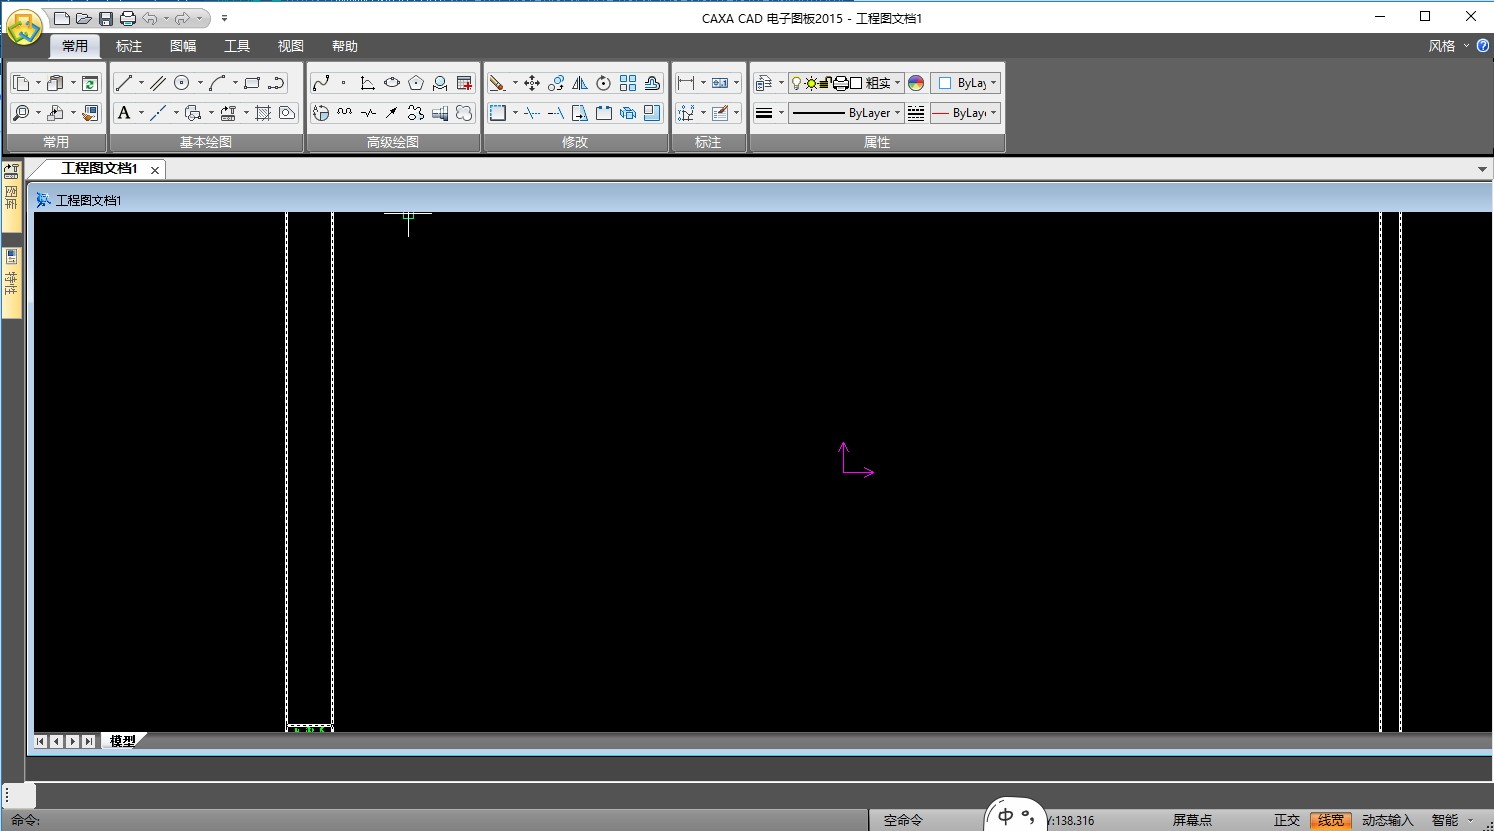Switch to the 常用 ribbon tab
The width and height of the screenshot is (1494, 831).
[75, 46]
